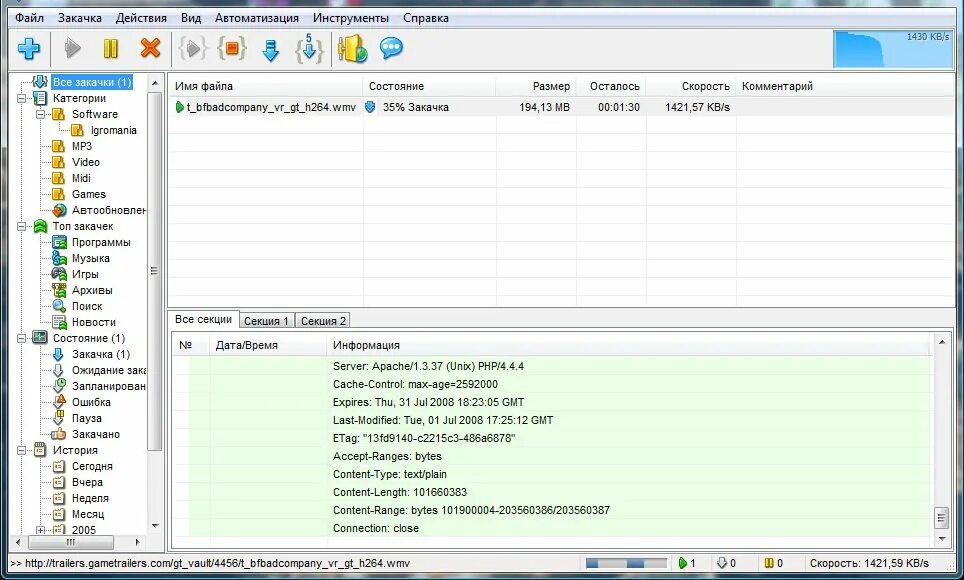Click the stop-all downloads braces icon
Viewport: 964px width, 580px height.
[232, 48]
